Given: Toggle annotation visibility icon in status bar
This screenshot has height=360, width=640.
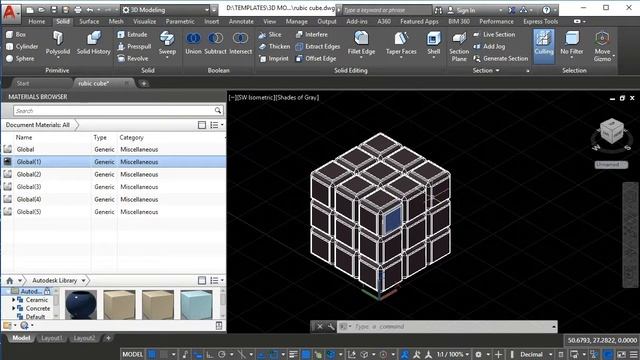Looking at the screenshot, I should pyautogui.click(x=405, y=354).
